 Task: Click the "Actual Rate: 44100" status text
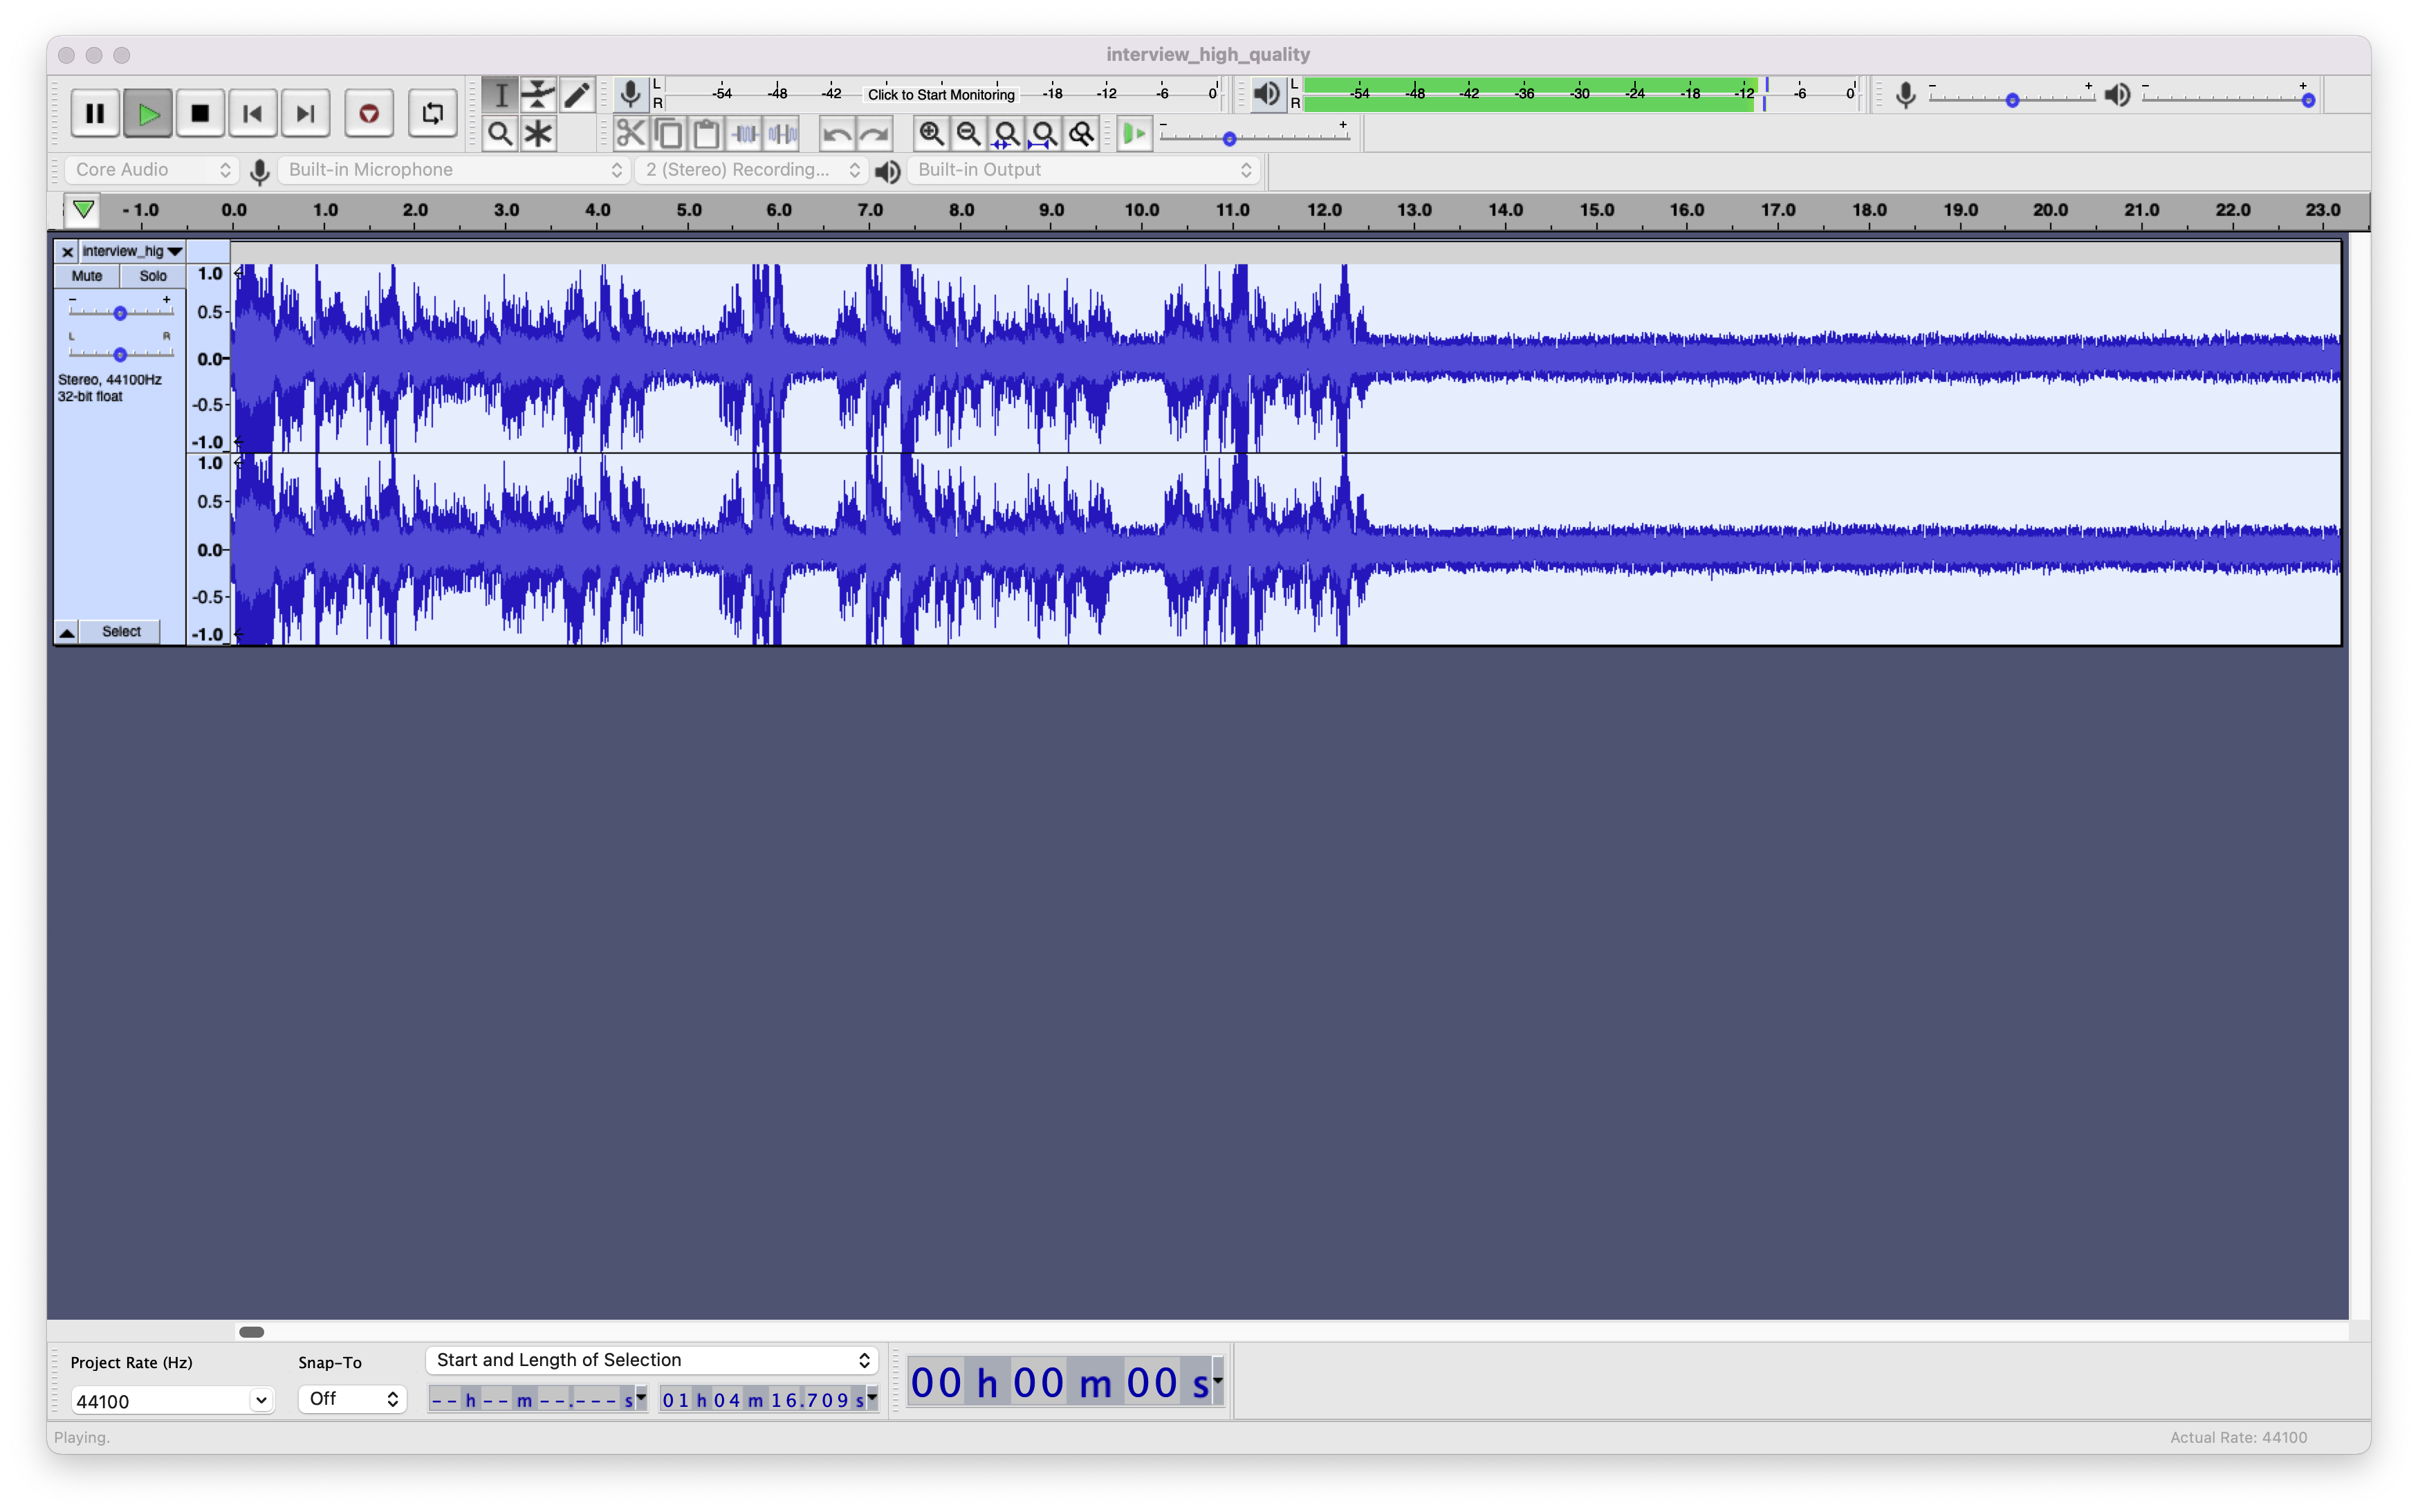[2238, 1437]
